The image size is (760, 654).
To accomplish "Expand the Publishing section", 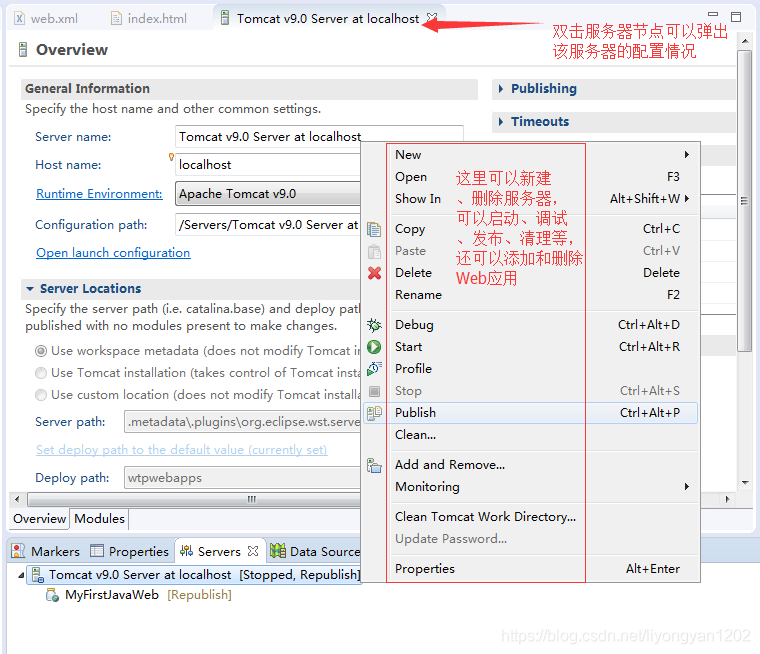I will (501, 89).
